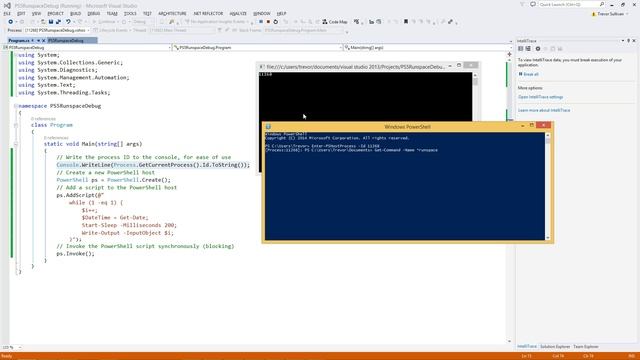Collapse the namespace PSSRunspaceDebug code block
The width and height of the screenshot is (640, 360).
pyautogui.click(x=16, y=106)
